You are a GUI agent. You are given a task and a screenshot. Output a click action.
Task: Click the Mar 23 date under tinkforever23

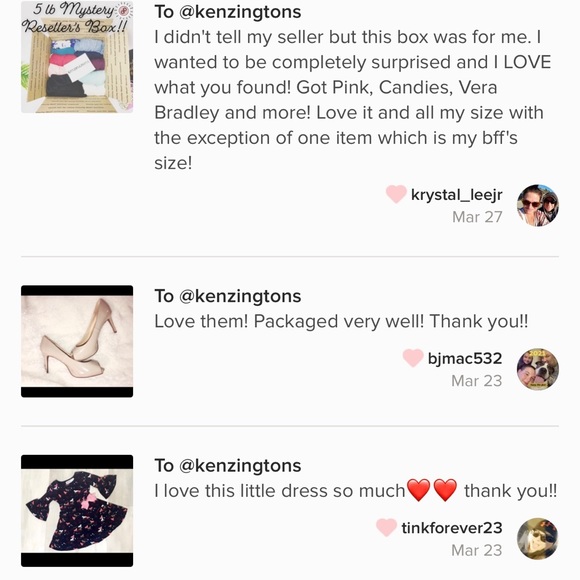click(x=477, y=550)
